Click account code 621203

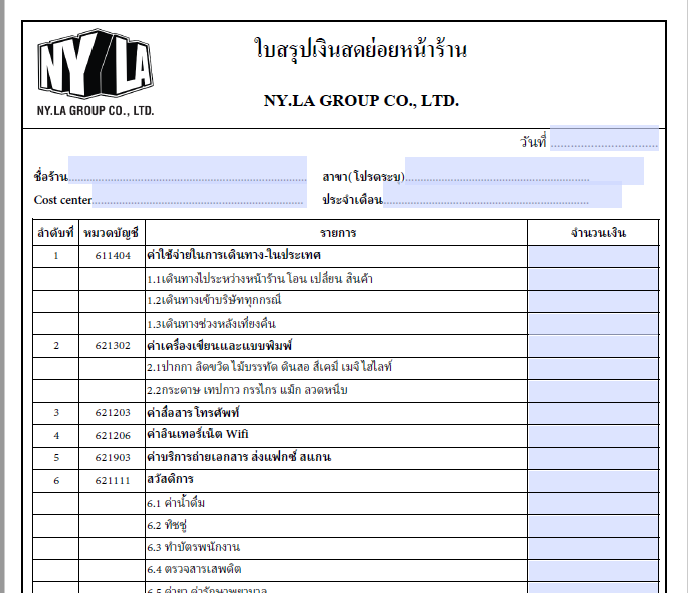[x=113, y=413]
